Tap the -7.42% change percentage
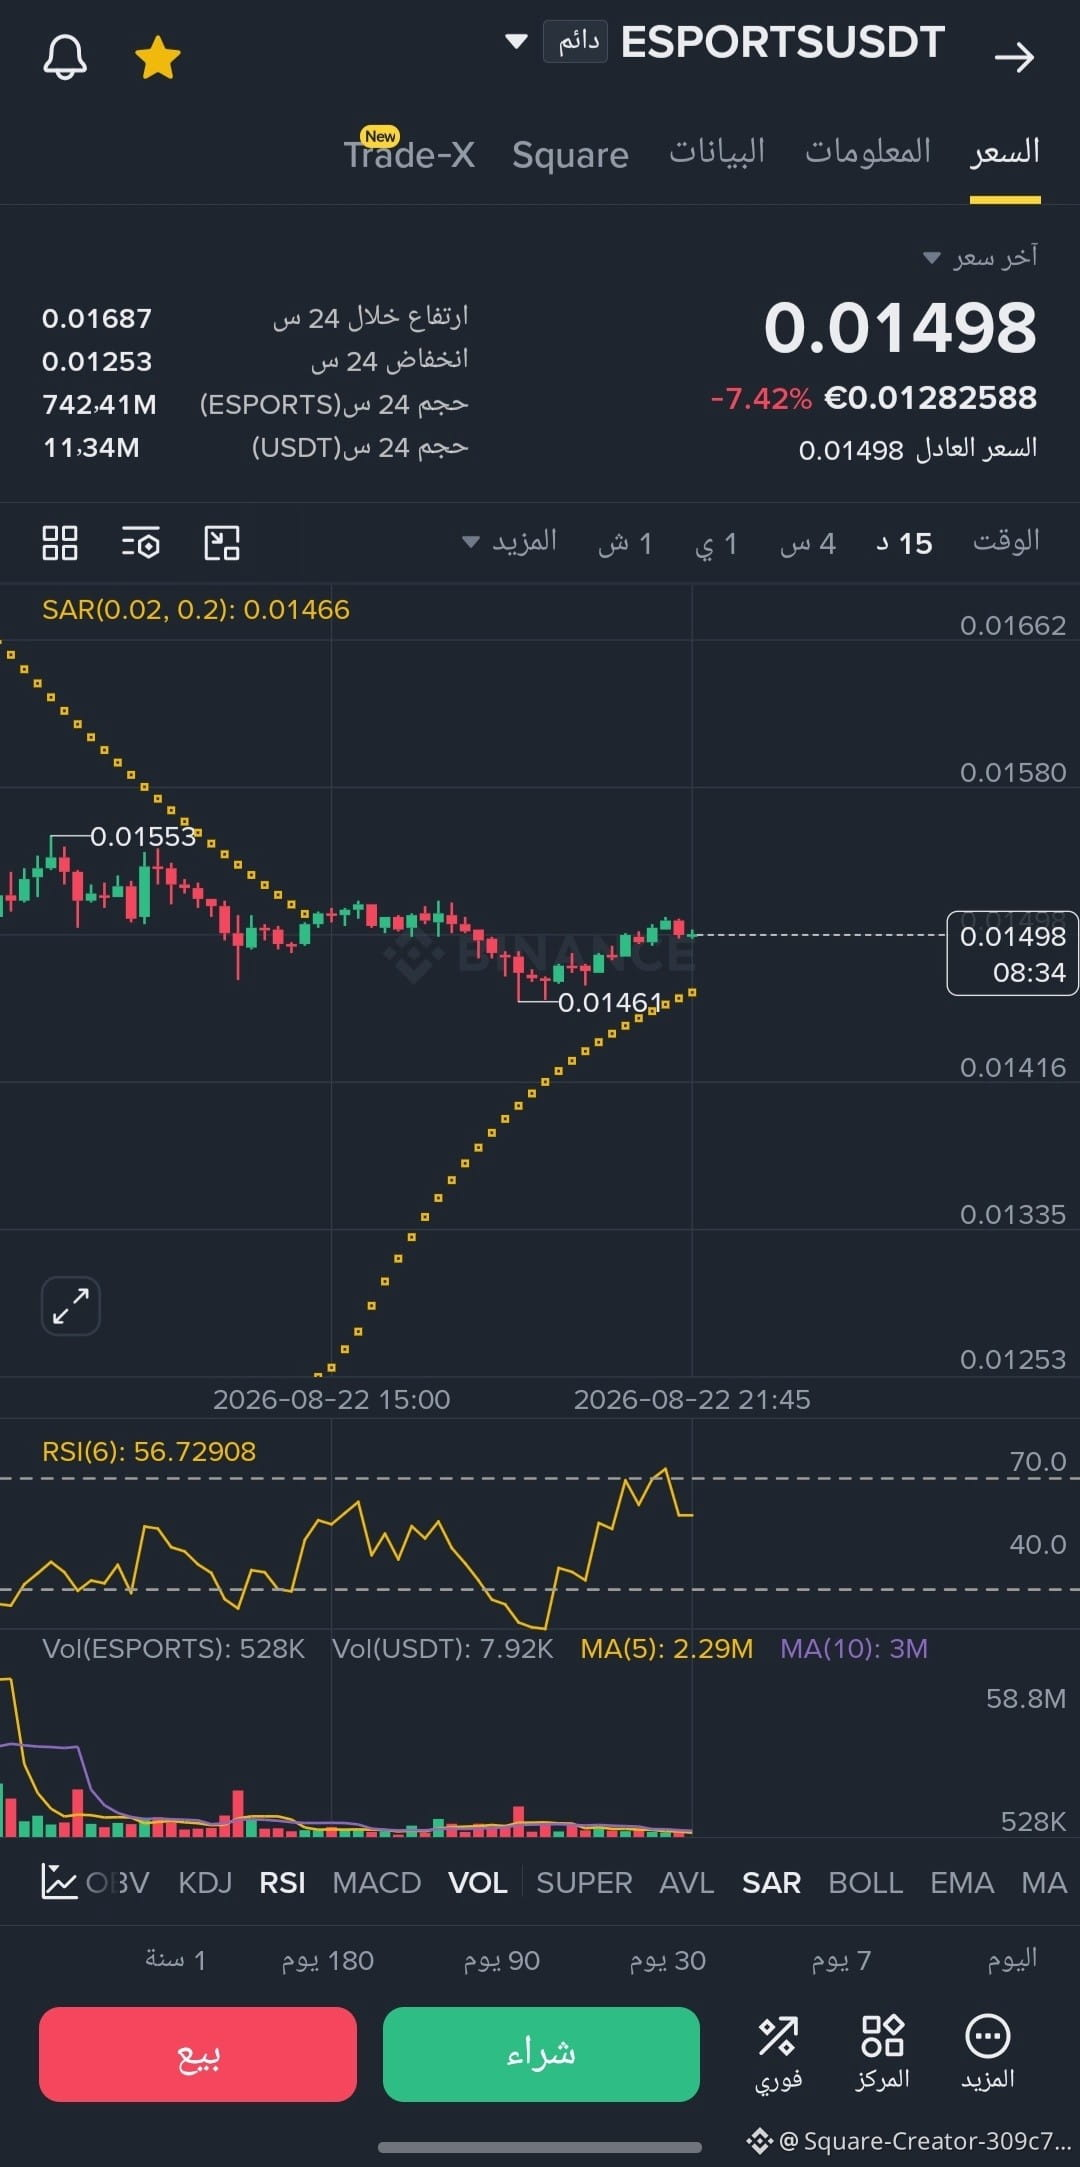 click(x=761, y=399)
